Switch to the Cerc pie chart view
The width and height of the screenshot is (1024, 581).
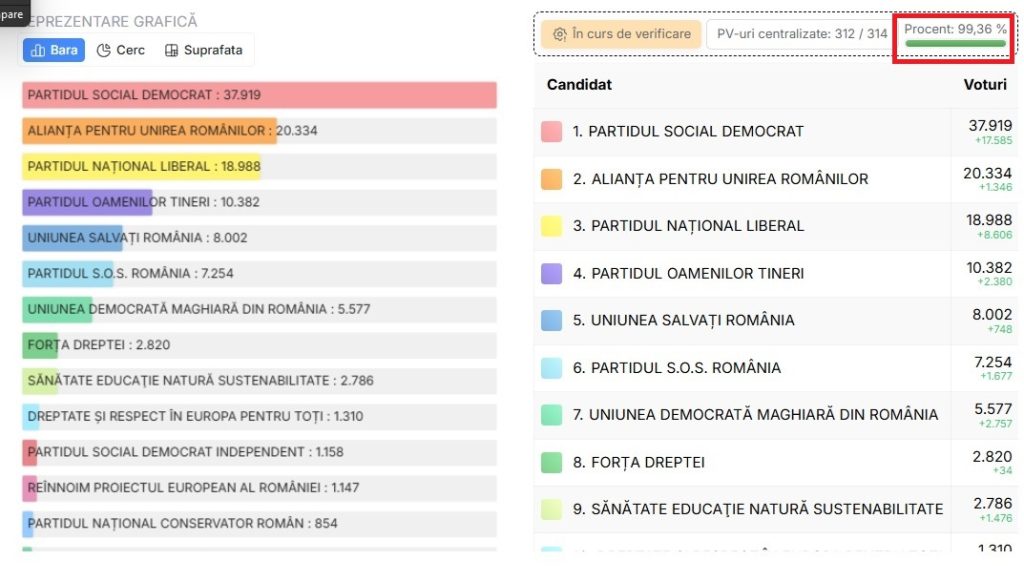[x=120, y=50]
